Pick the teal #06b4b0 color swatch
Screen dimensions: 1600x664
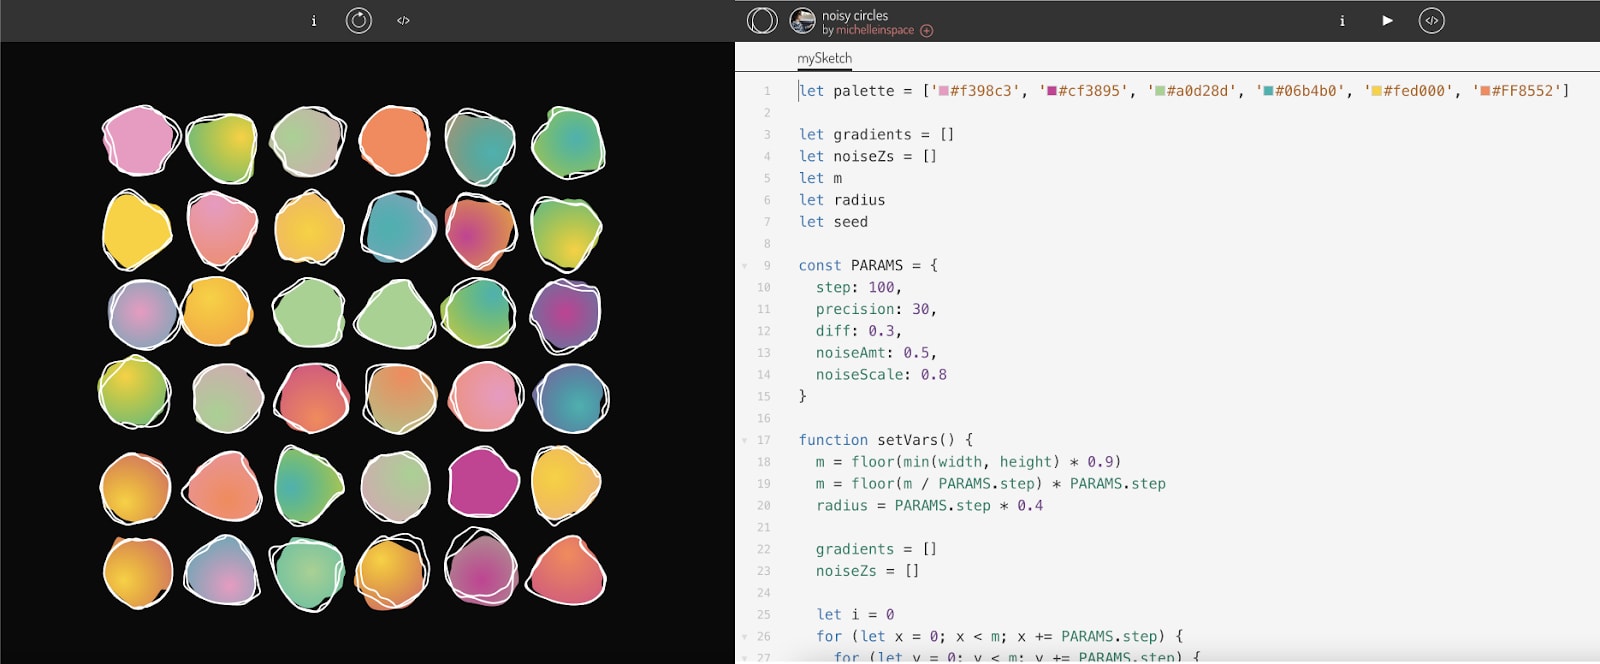(x=1268, y=91)
